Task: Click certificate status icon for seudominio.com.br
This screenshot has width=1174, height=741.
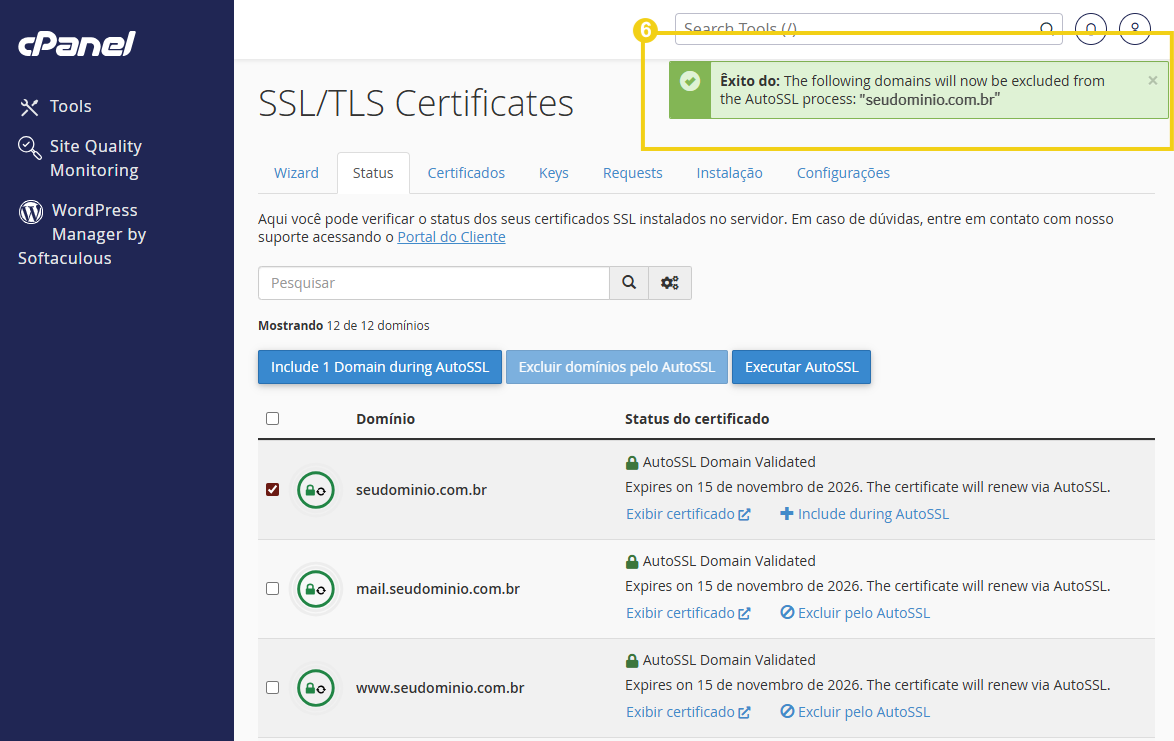Action: (x=316, y=490)
